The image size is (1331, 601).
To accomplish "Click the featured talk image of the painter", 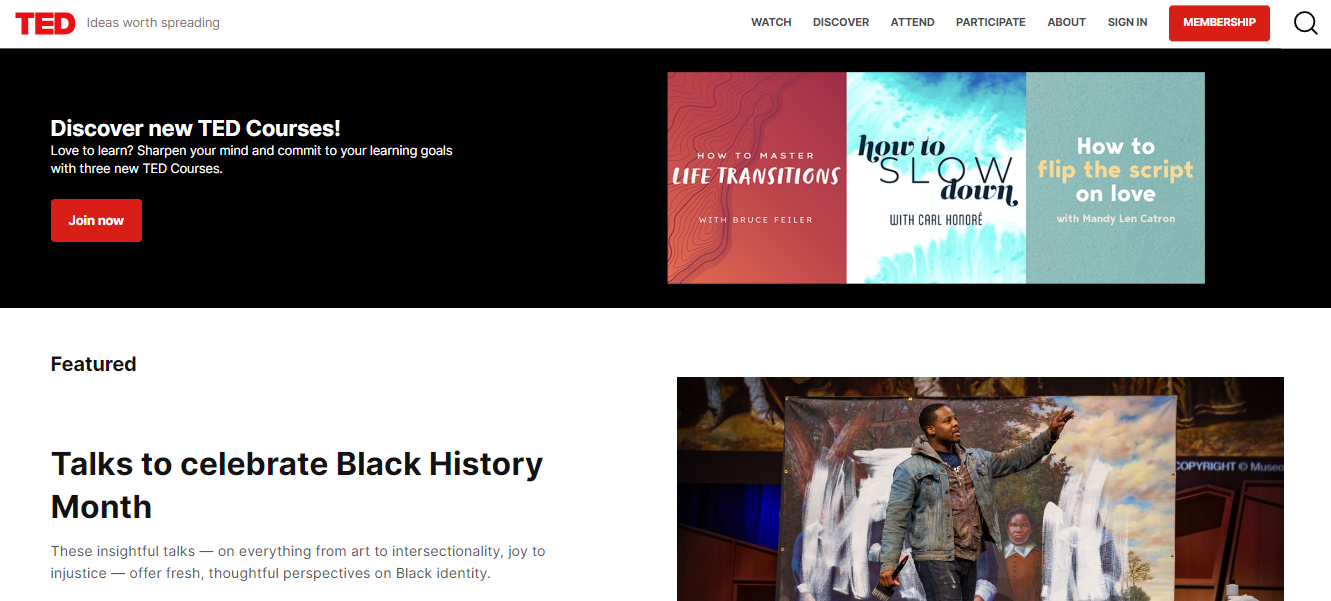I will pos(979,489).
